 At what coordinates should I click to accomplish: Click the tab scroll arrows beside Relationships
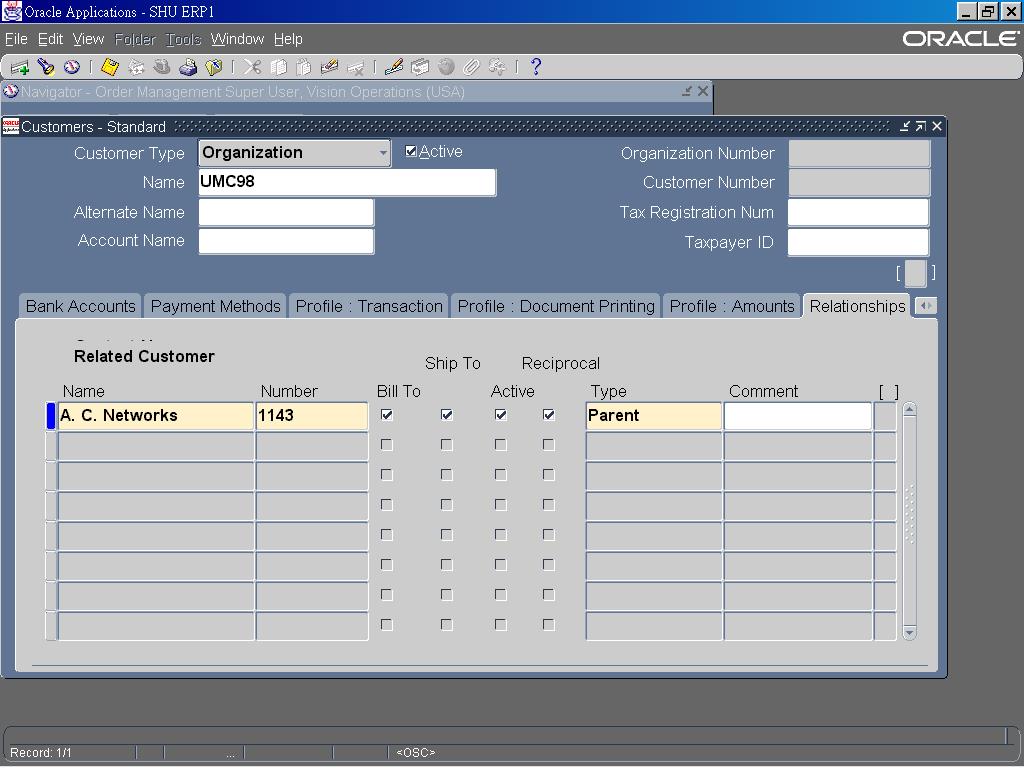925,306
